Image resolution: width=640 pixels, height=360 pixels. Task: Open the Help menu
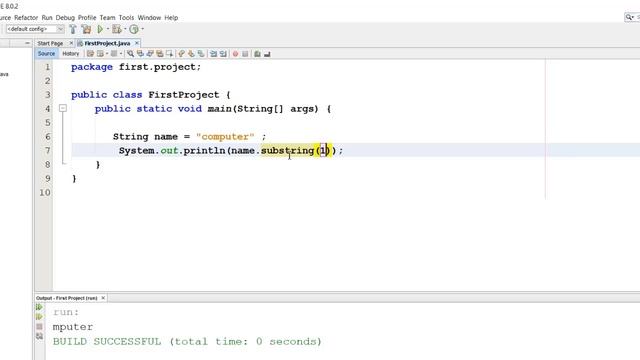click(171, 18)
